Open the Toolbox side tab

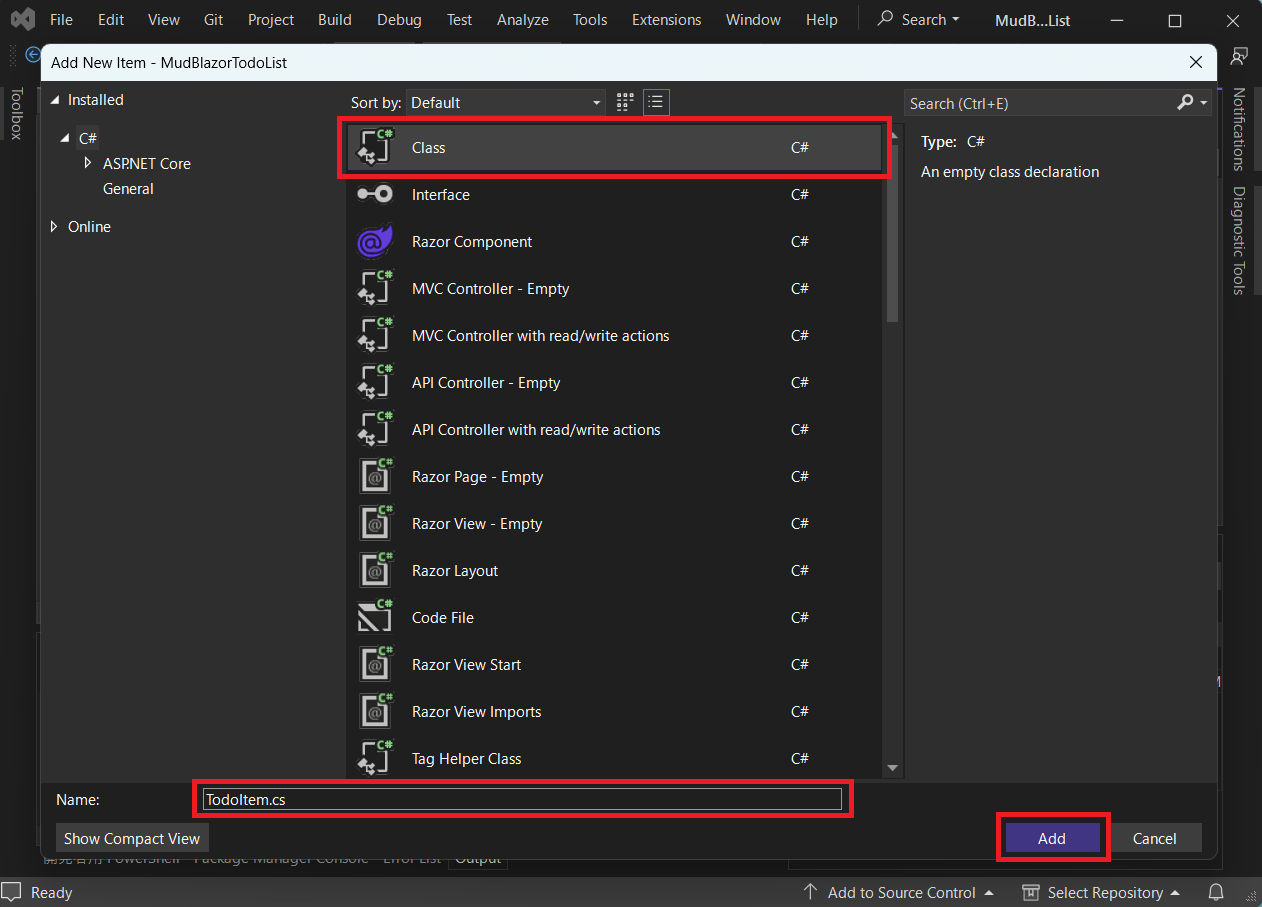coord(16,112)
